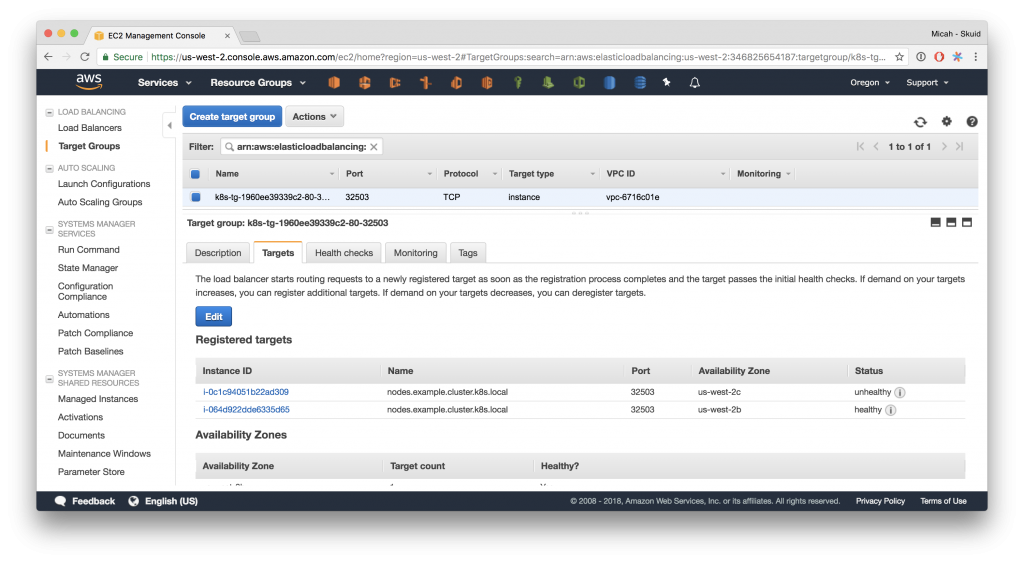Screen dimensions: 1024x563
Task: Click the filter search input field
Action: click(x=301, y=147)
